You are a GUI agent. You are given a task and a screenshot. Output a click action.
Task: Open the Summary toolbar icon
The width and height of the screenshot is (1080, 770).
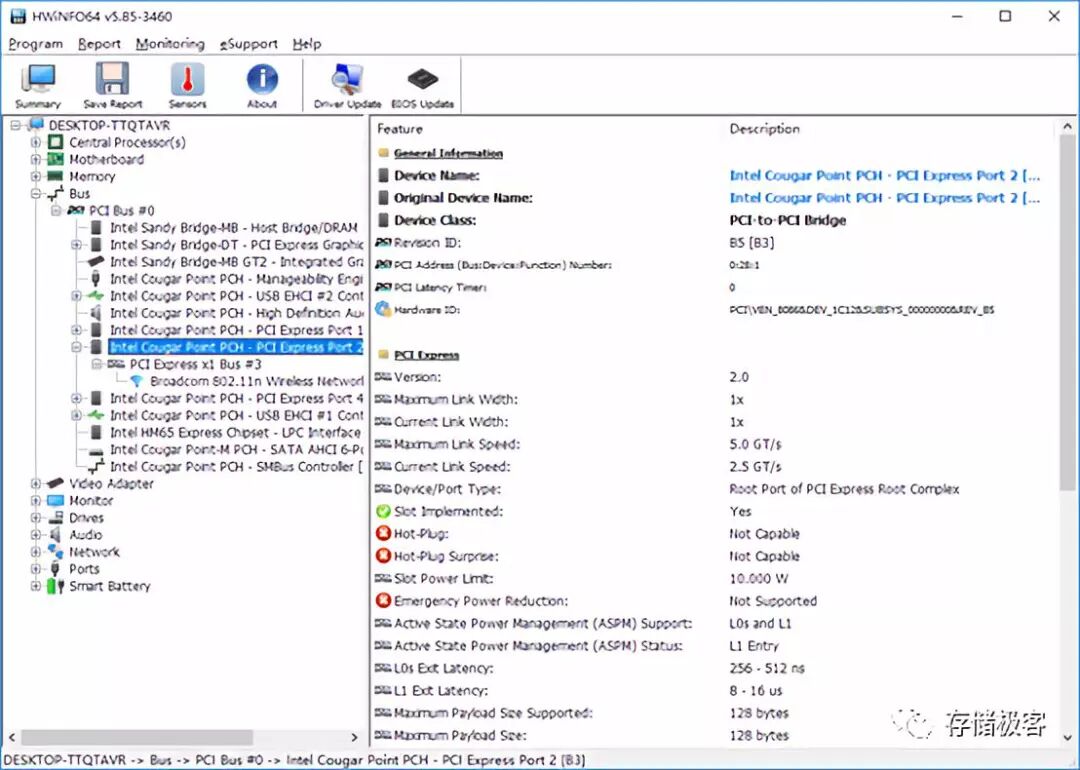click(x=38, y=85)
